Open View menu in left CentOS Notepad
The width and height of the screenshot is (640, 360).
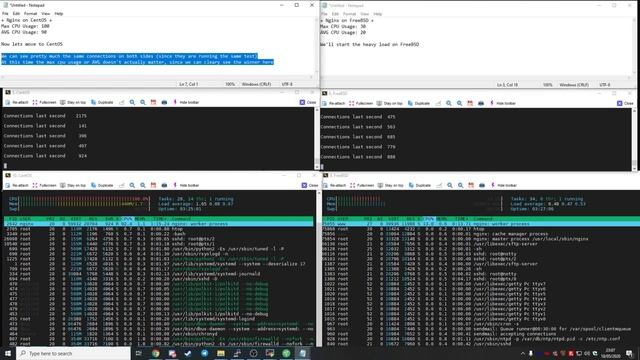coord(45,13)
